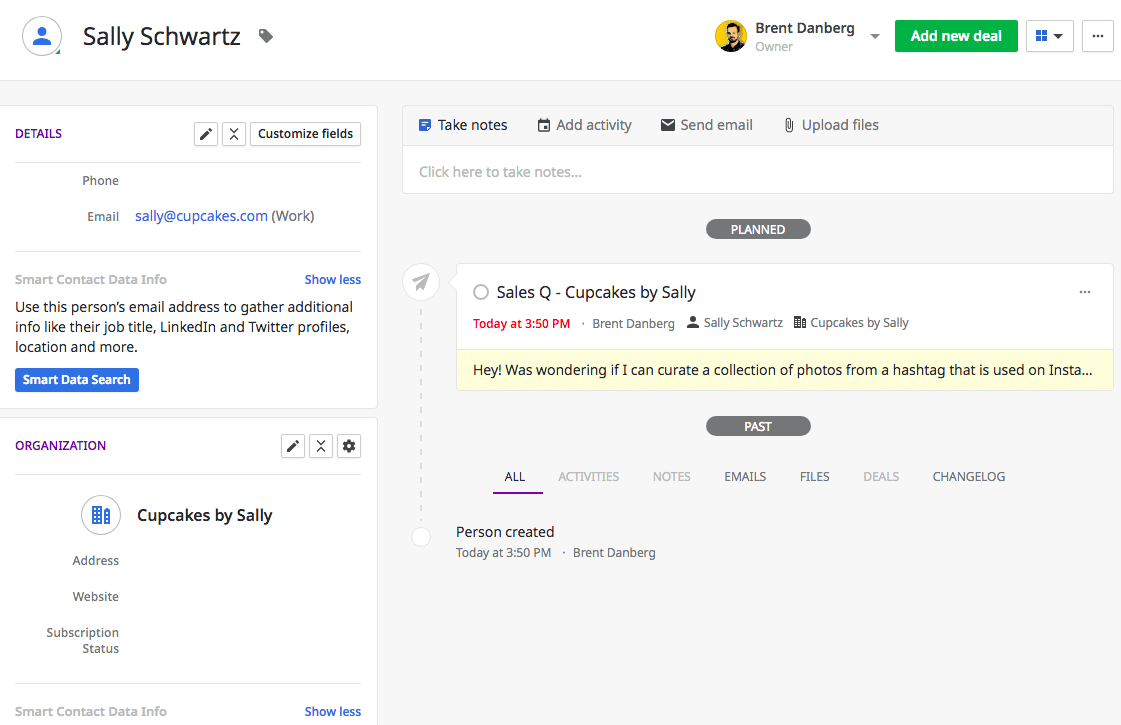Screen dimensions: 1121x725
Task: Click the Smart Data Search button
Action: point(77,380)
